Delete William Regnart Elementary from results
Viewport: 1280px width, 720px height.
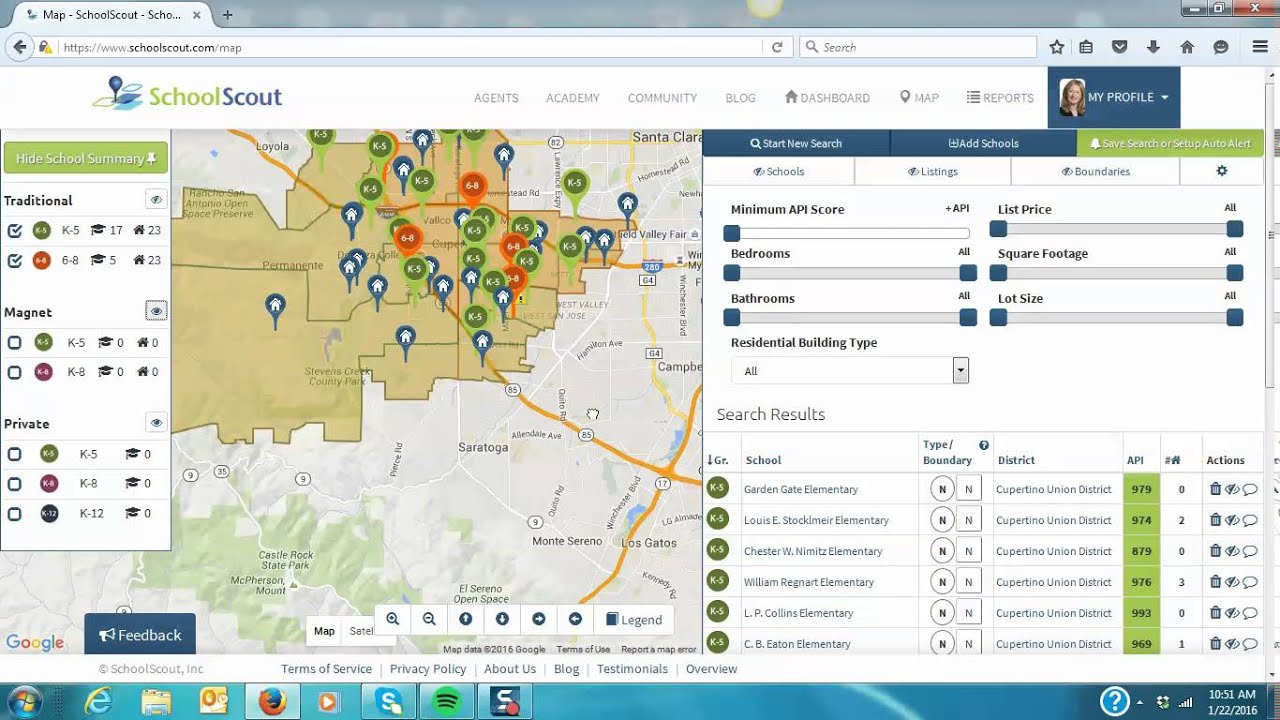[x=1216, y=582]
